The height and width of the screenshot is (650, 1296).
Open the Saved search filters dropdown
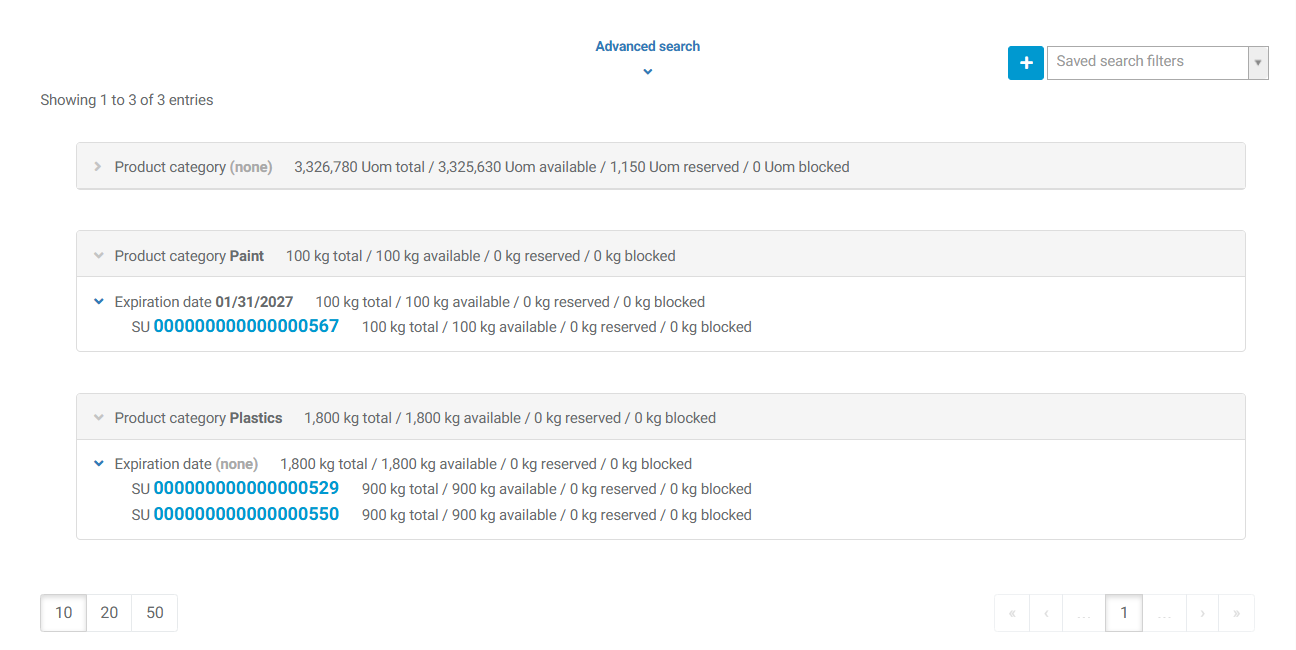click(1257, 62)
